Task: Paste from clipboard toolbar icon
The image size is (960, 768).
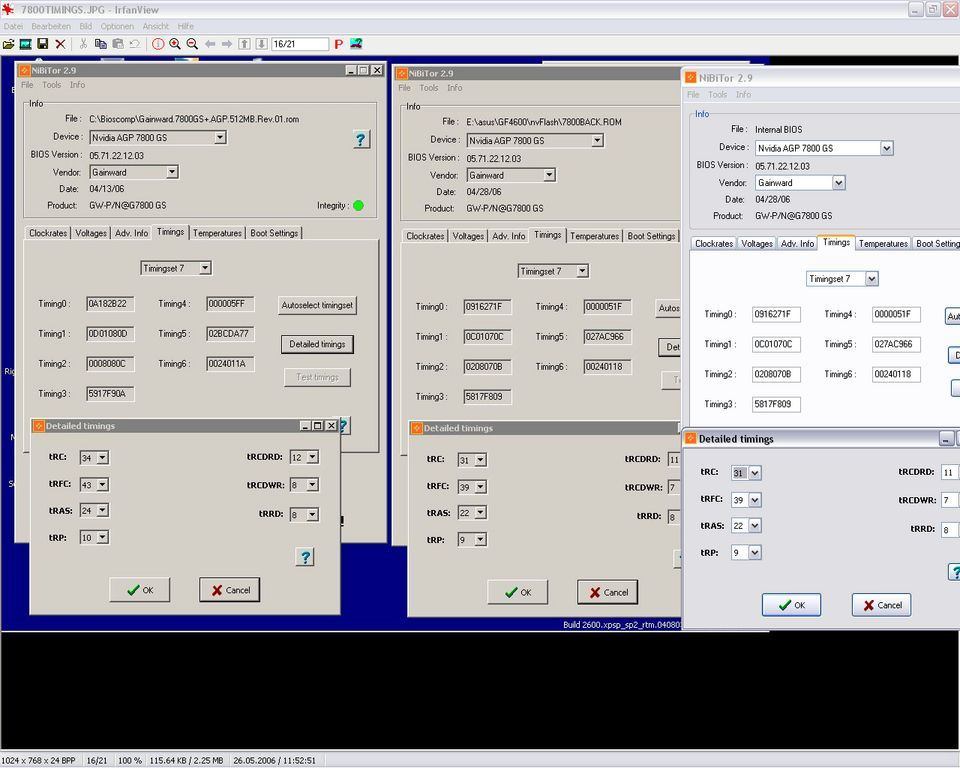Action: point(118,44)
